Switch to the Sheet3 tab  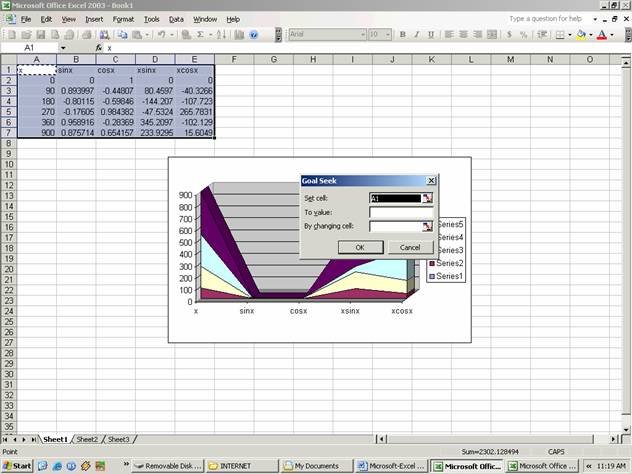click(x=118, y=439)
